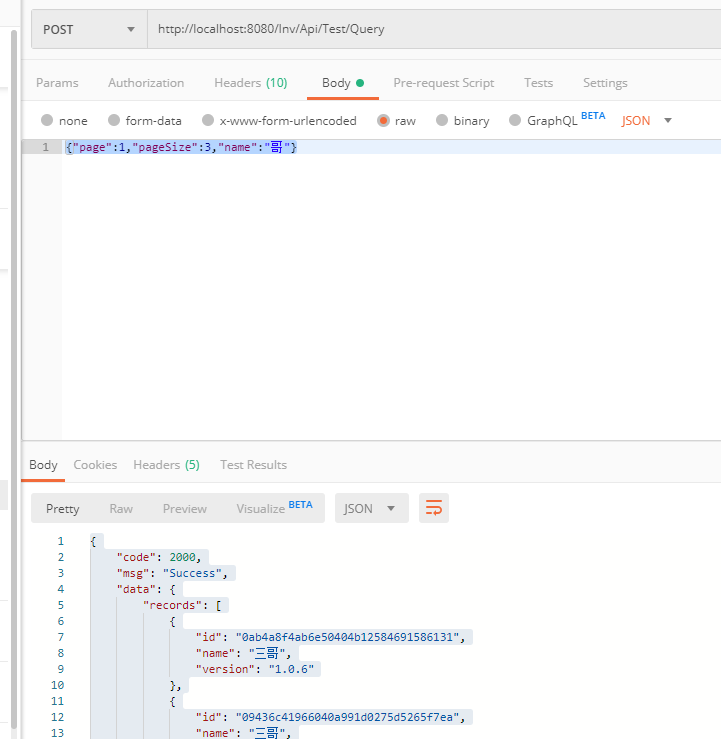The width and height of the screenshot is (721, 739).
Task: Open the POST method dropdown
Action: click(x=89, y=29)
